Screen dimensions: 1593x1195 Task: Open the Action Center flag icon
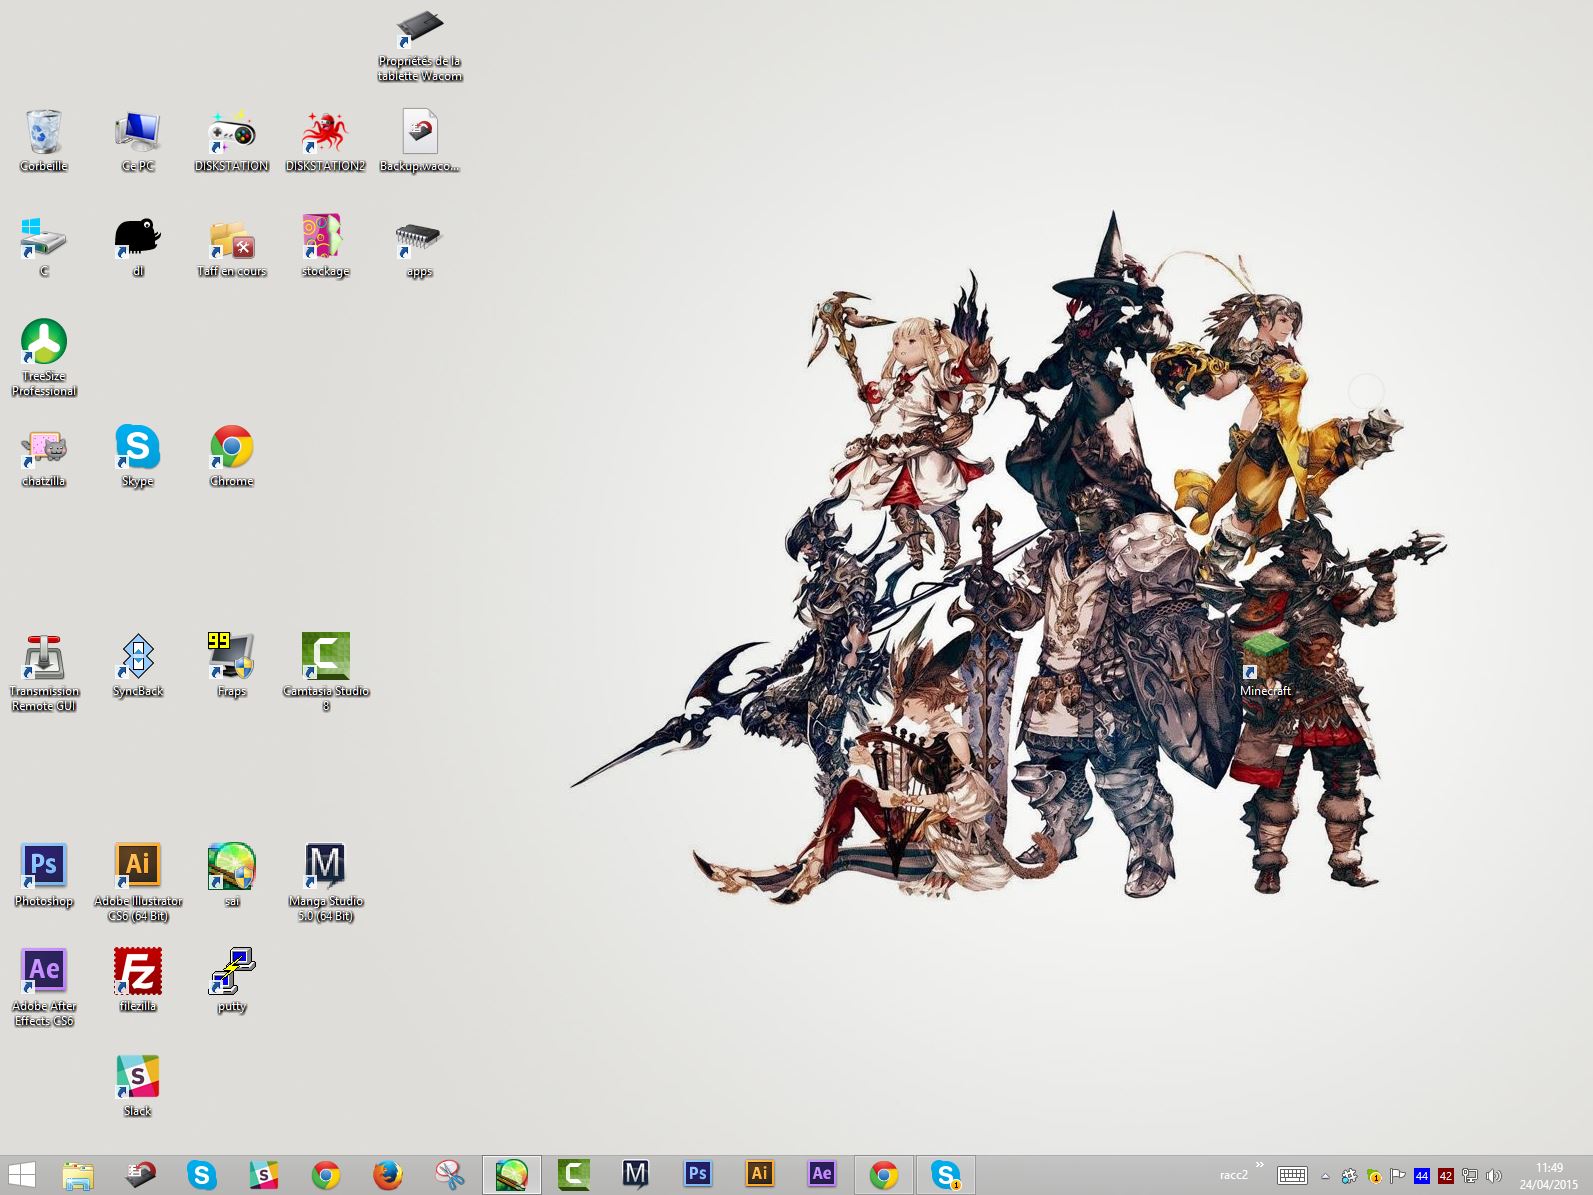pos(1397,1176)
